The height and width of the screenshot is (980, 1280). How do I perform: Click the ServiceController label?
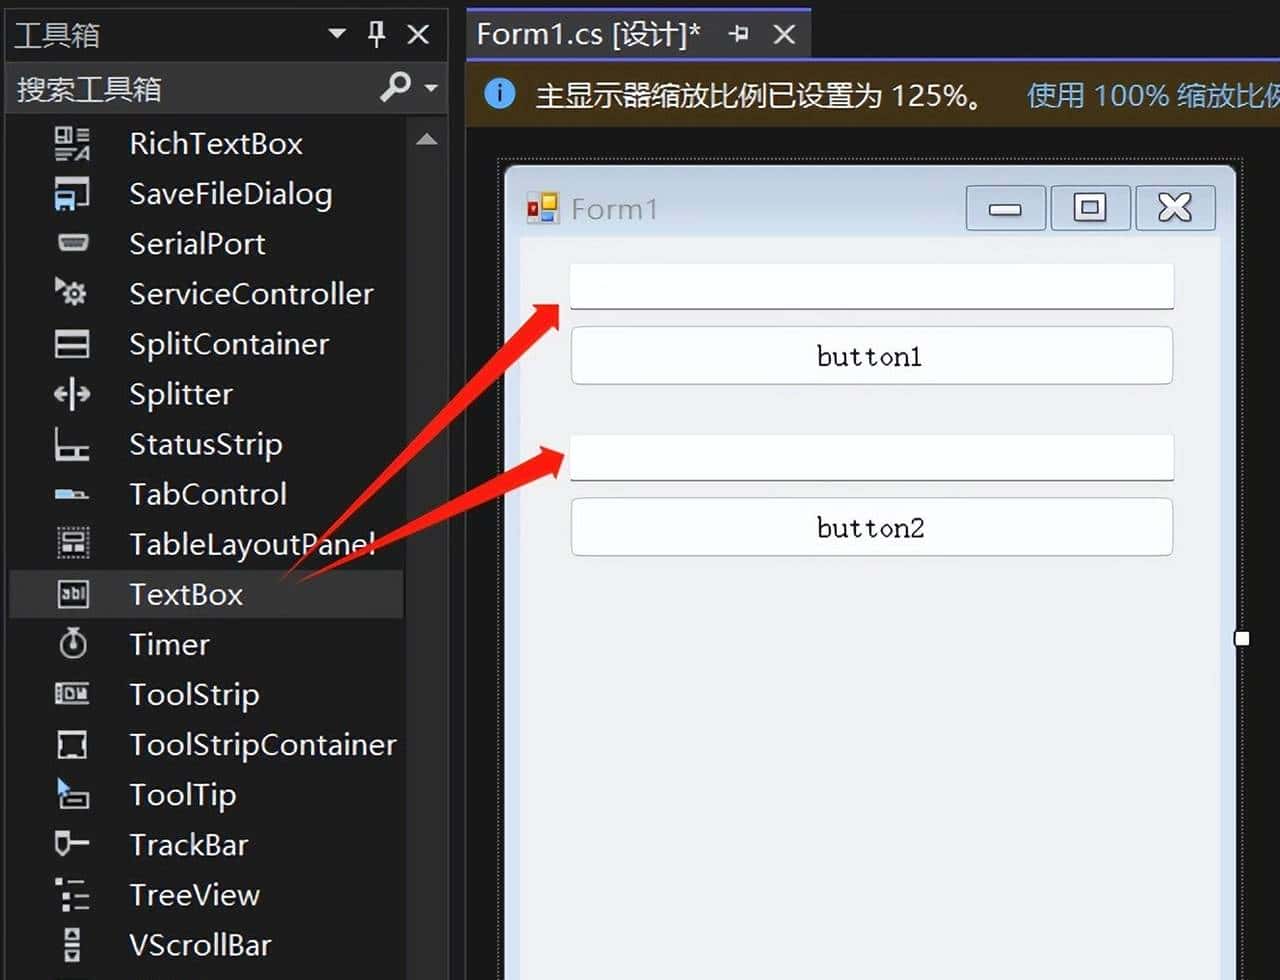point(251,294)
